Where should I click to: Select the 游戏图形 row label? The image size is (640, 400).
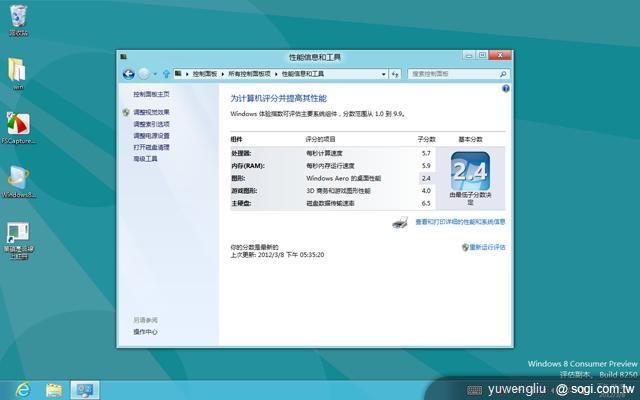[x=244, y=191]
